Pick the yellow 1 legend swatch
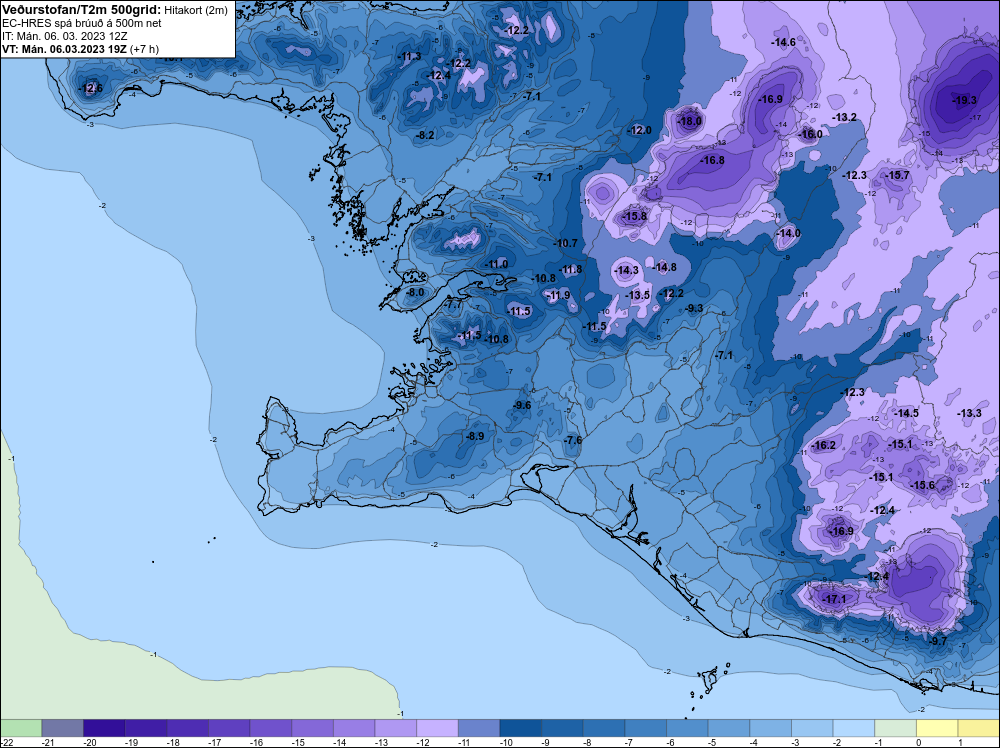The width and height of the screenshot is (1000, 748). [x=979, y=728]
